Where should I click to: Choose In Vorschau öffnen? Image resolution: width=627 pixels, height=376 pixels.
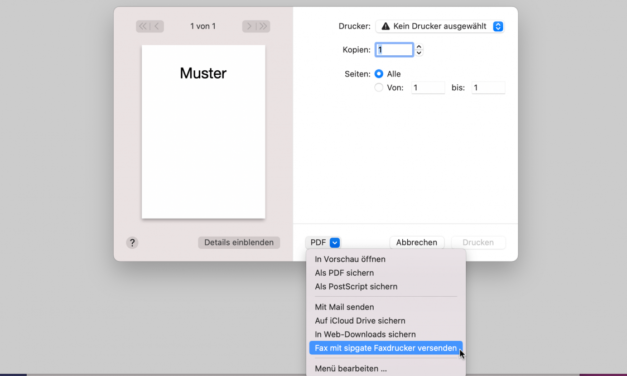coord(386,259)
